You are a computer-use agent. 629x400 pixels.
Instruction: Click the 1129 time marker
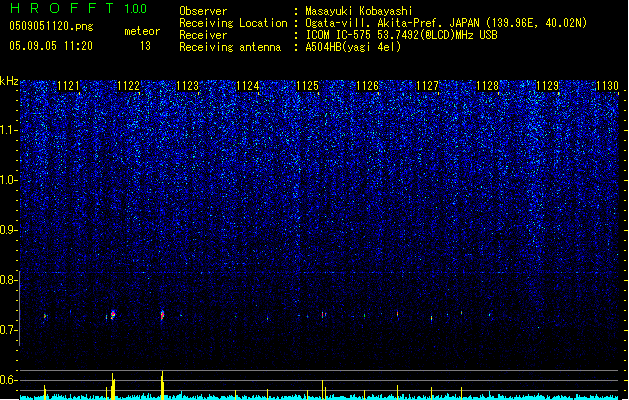[548, 86]
